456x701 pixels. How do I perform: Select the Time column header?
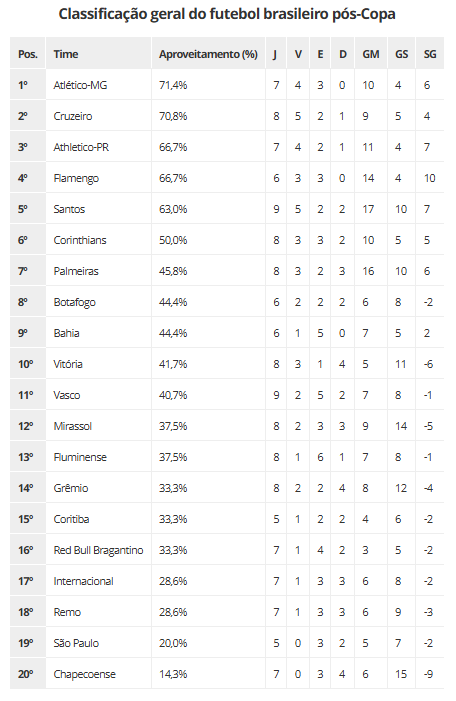(x=66, y=54)
